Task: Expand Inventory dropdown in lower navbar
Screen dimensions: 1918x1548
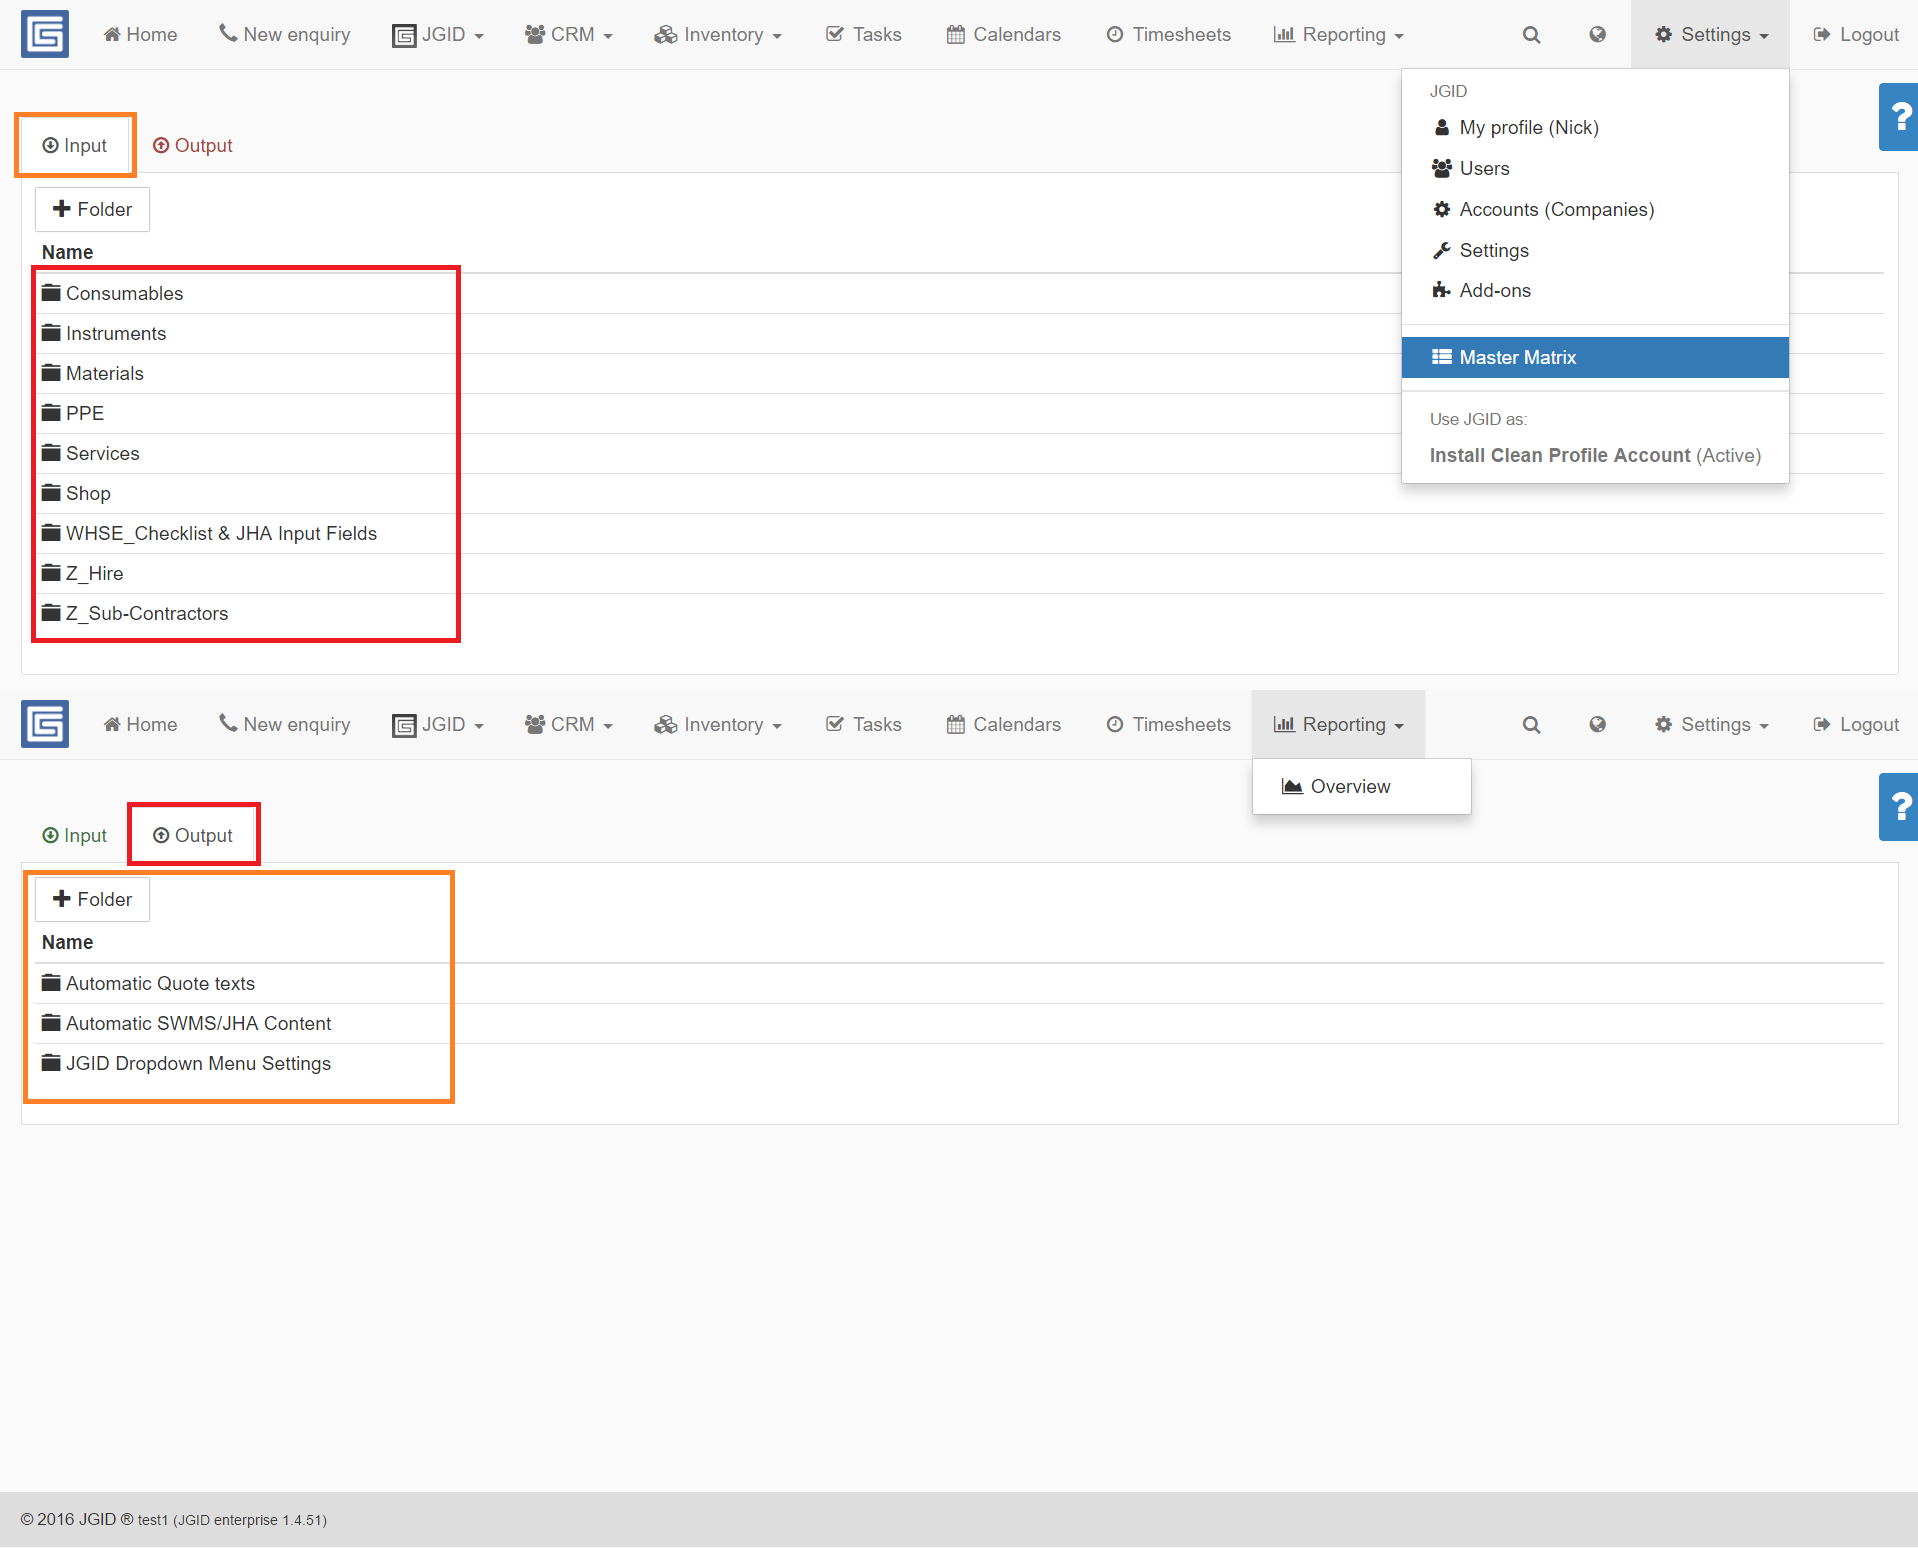Action: pos(718,724)
